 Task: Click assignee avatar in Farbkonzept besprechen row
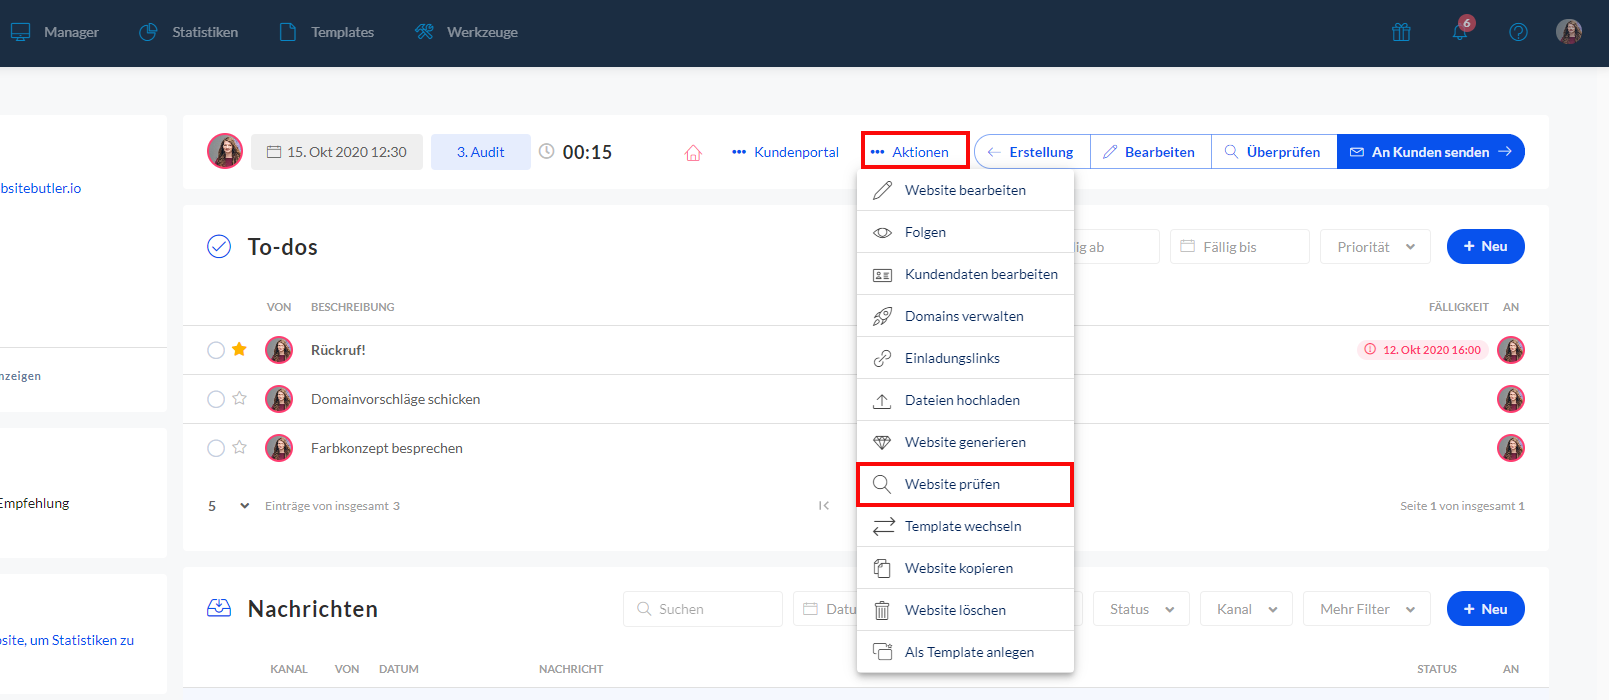coord(1511,448)
